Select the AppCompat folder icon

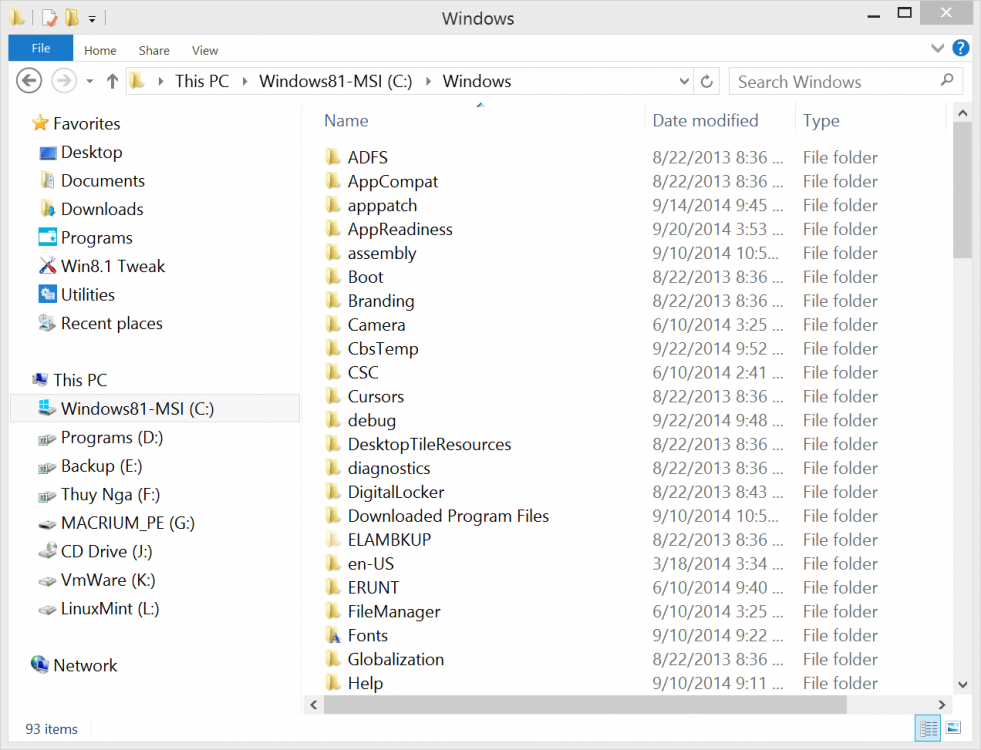click(333, 181)
